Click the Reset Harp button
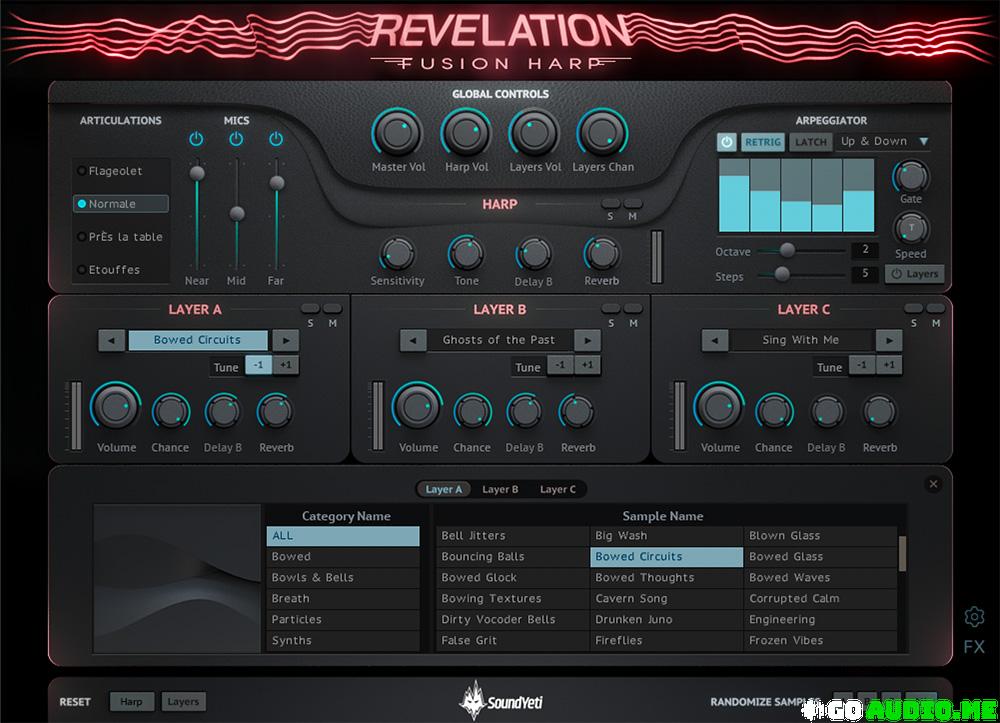Screen dimensions: 1000x723 pyautogui.click(x=131, y=702)
